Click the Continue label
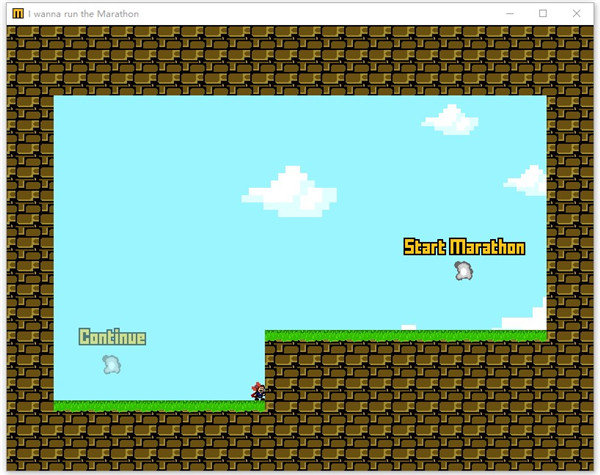Screen dimensions: 600x475 click(112, 337)
